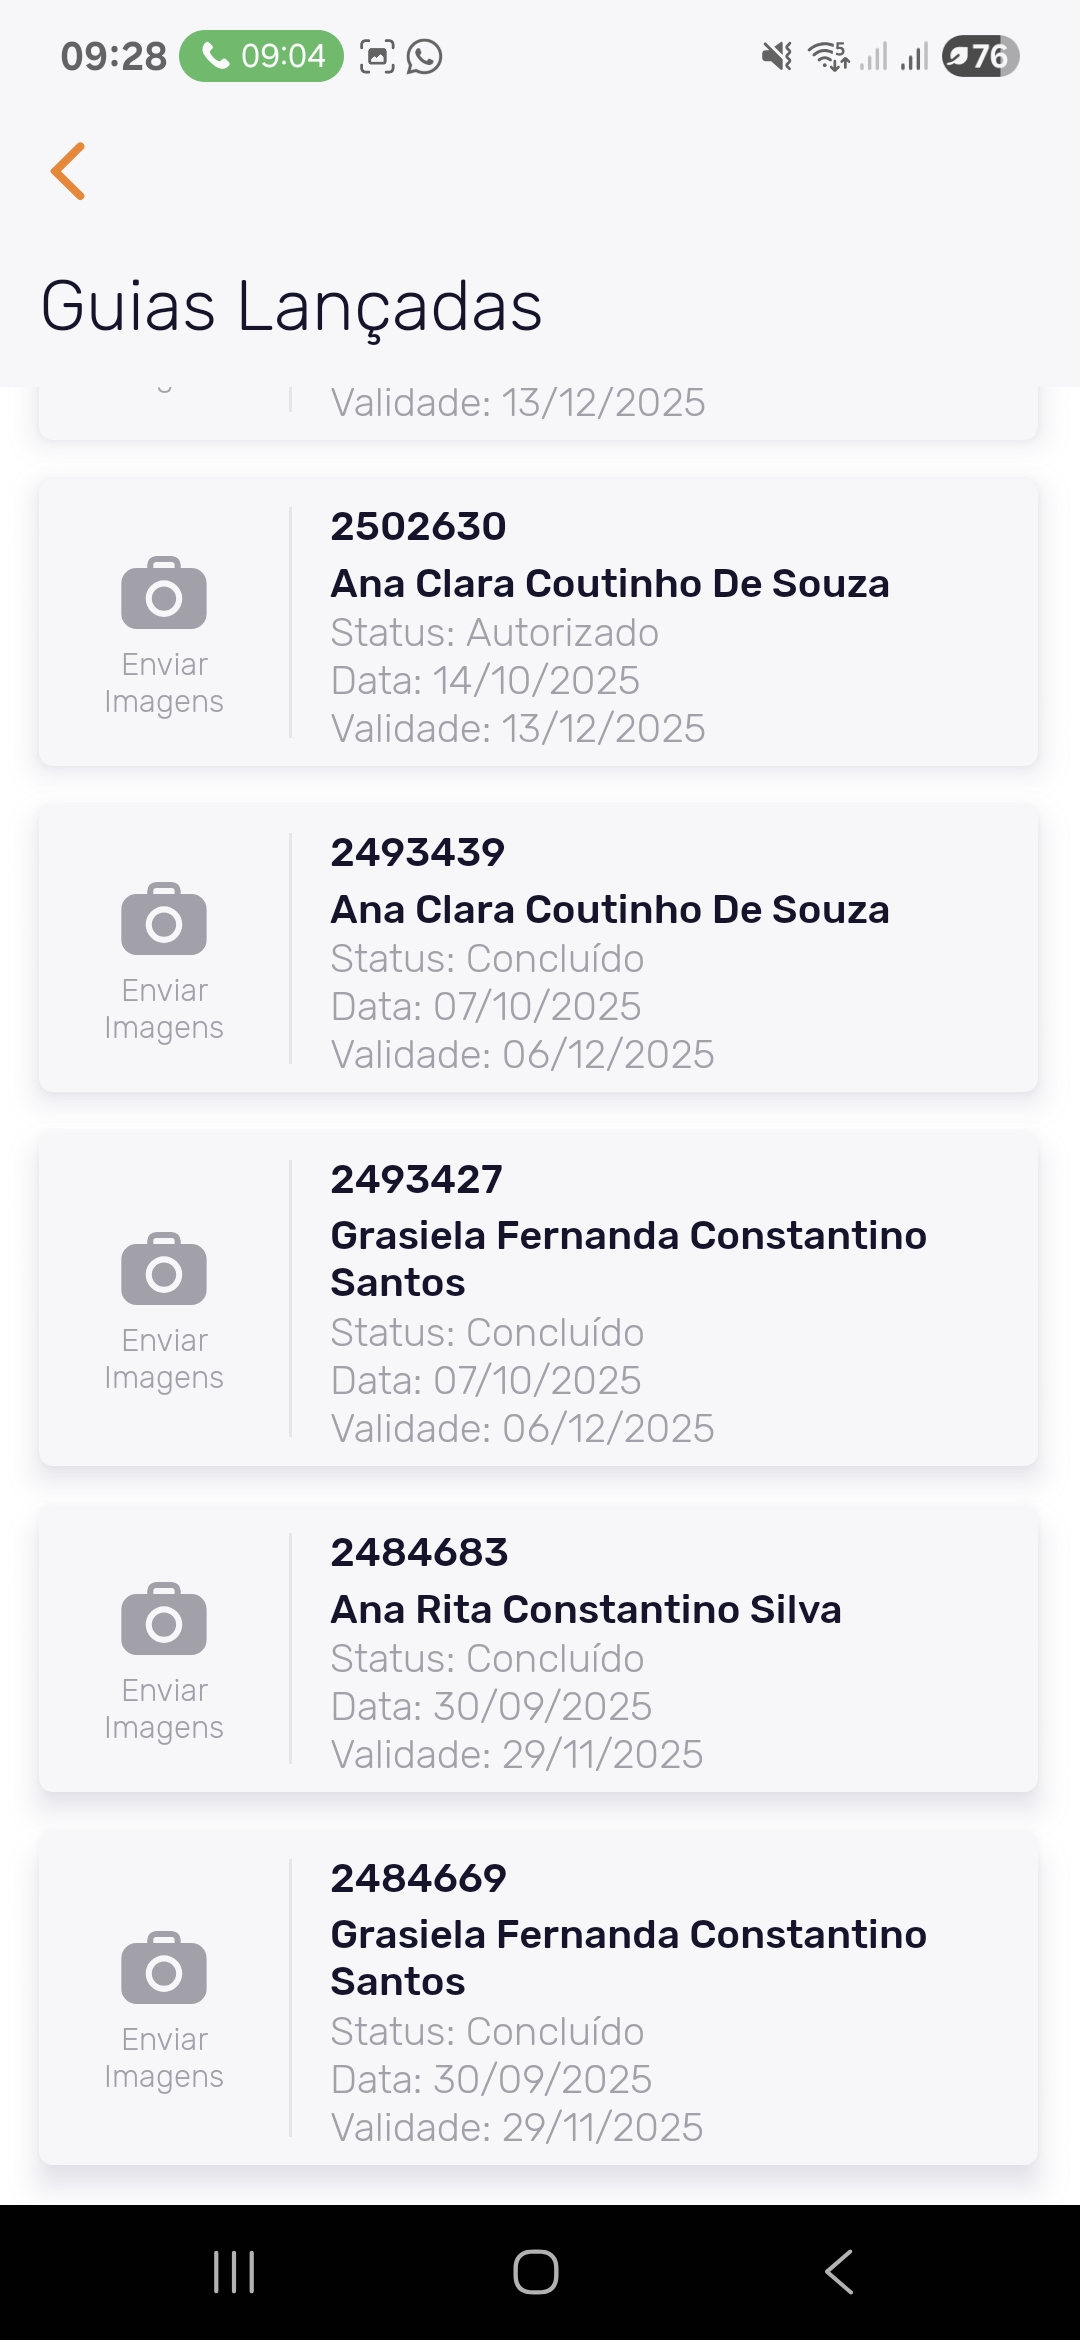Tap camera icon for guia 2502630
1080x2340 pixels.
[x=164, y=593]
